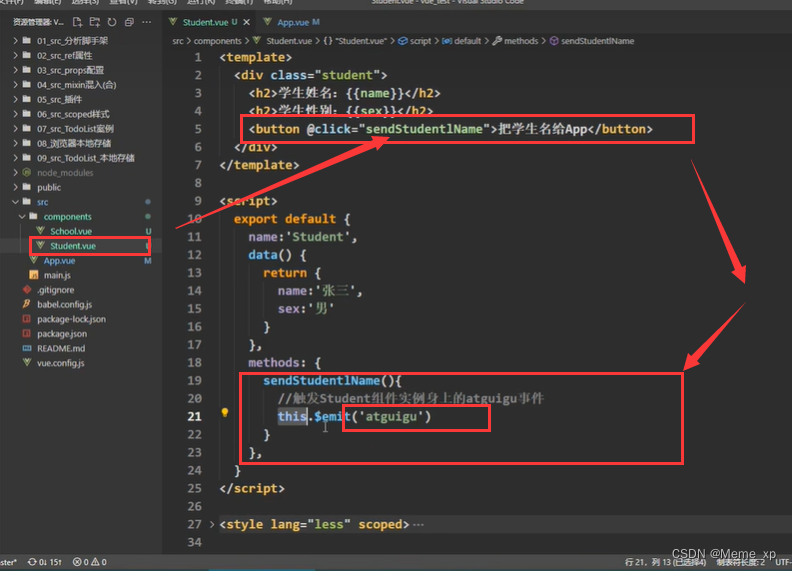Image resolution: width=792 pixels, height=571 pixels.
Task: Click the "sex:'男'" code line
Action: tap(306, 309)
